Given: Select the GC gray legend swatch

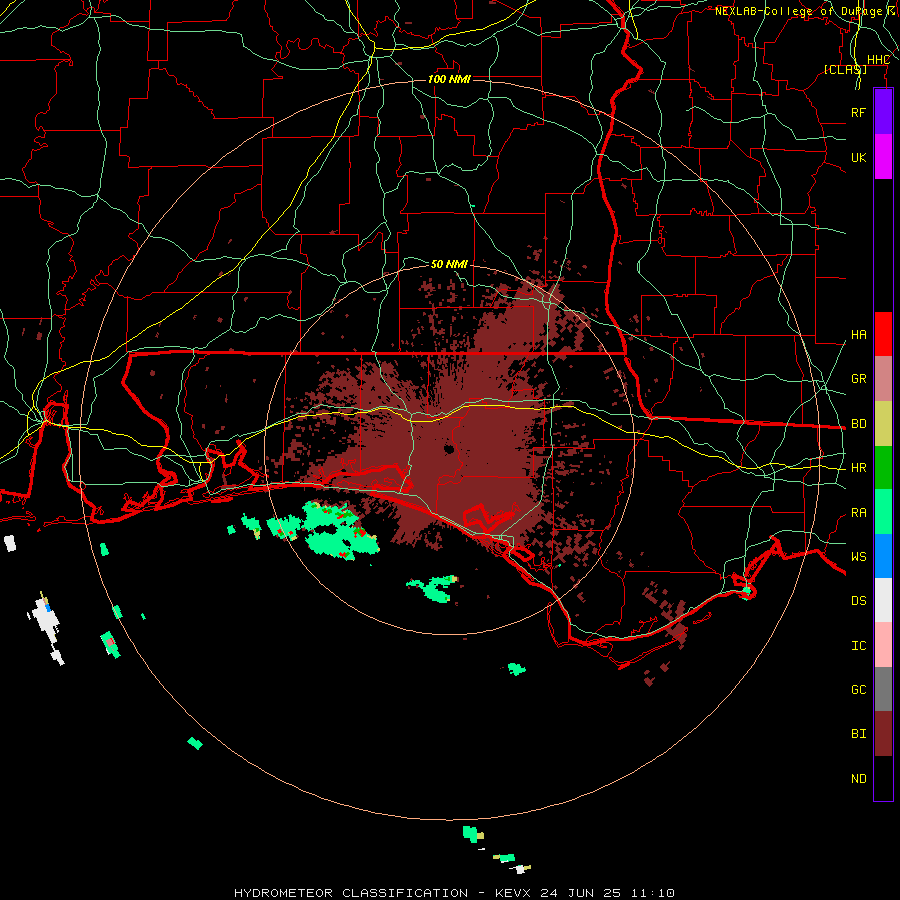Looking at the screenshot, I should coord(883,689).
